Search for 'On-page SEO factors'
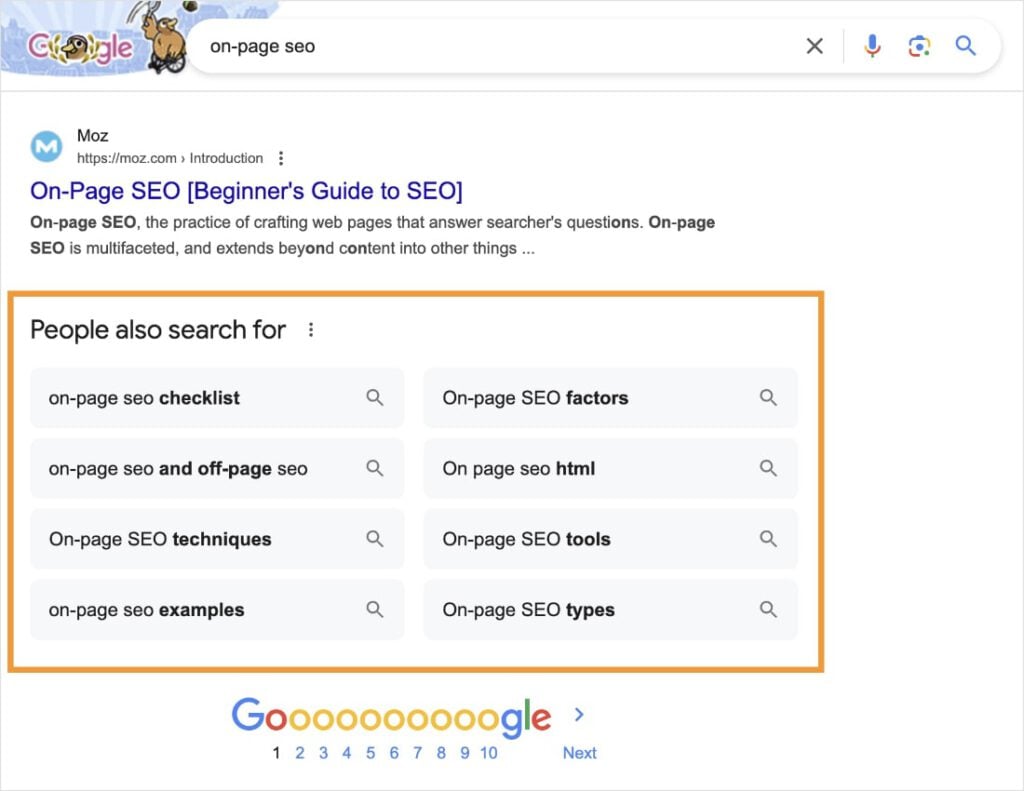Image resolution: width=1024 pixels, height=791 pixels. pos(536,397)
